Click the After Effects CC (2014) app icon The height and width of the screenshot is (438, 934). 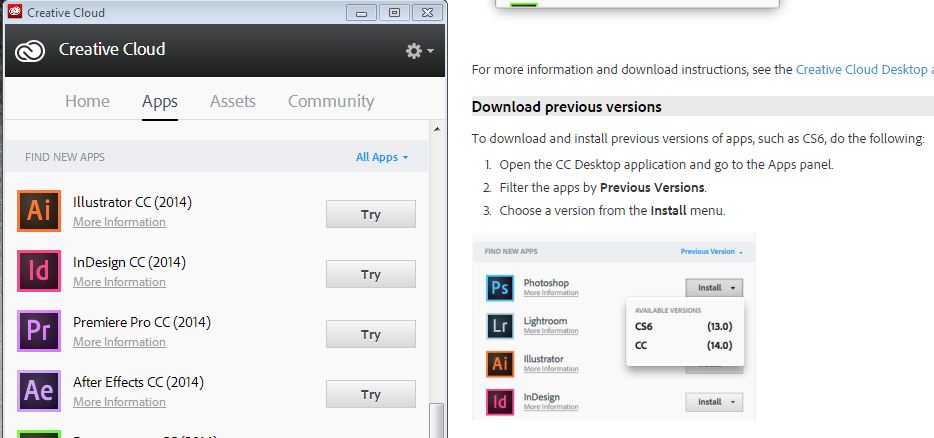39,391
